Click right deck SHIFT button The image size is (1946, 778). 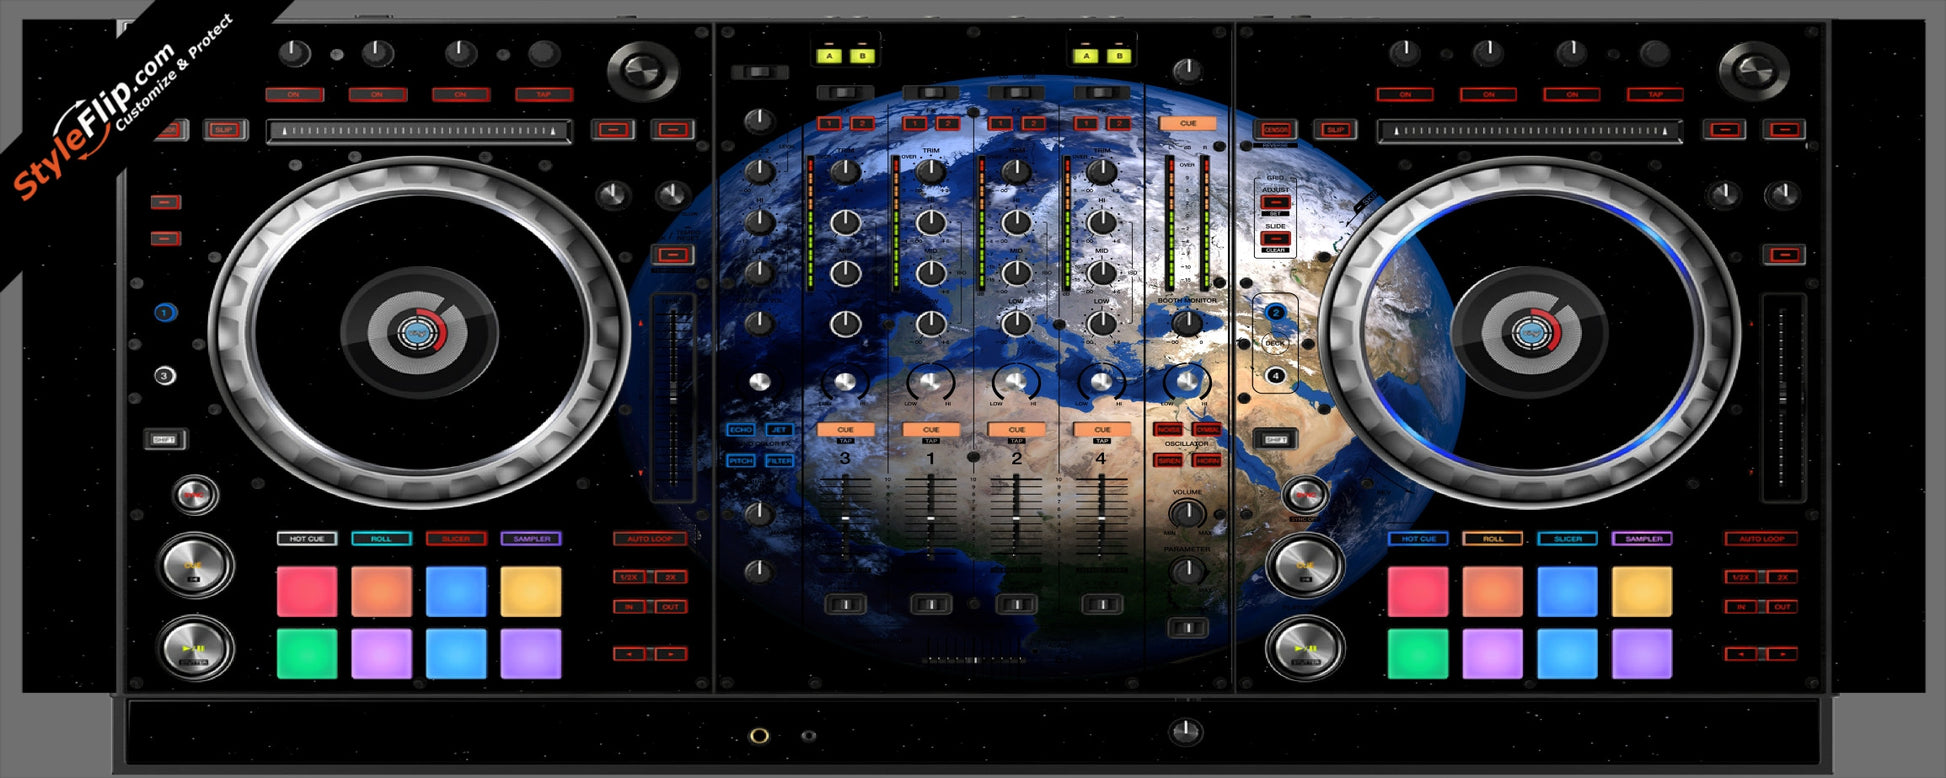point(1275,438)
